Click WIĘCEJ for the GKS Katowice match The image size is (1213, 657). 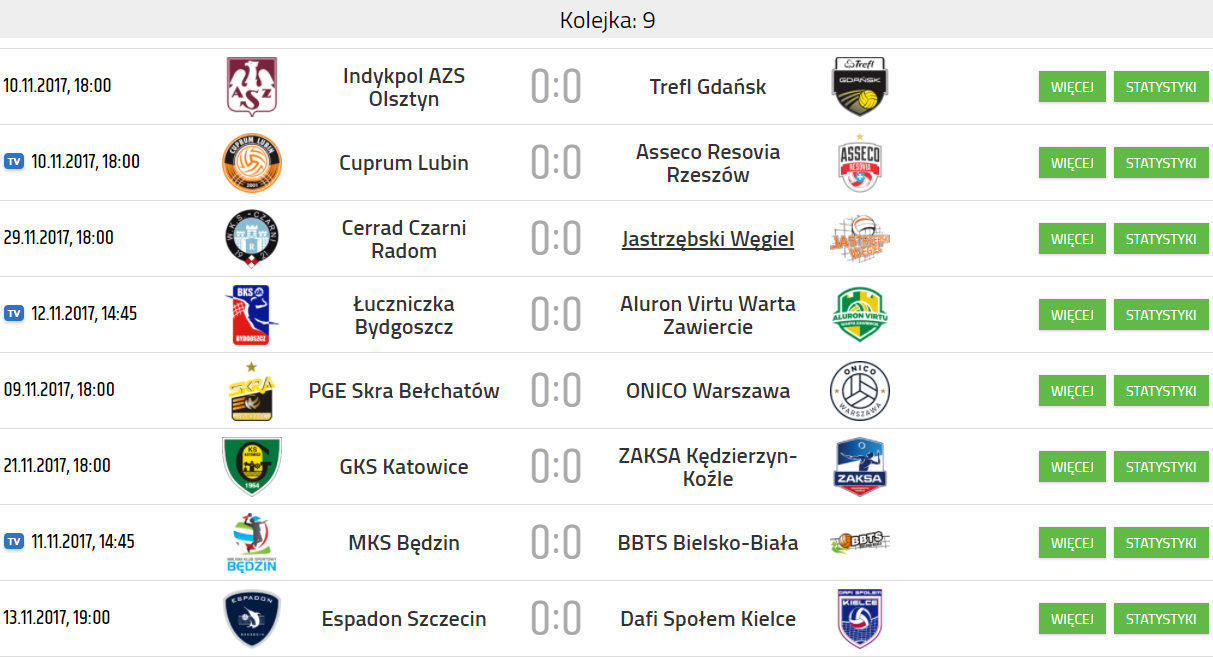point(1072,467)
